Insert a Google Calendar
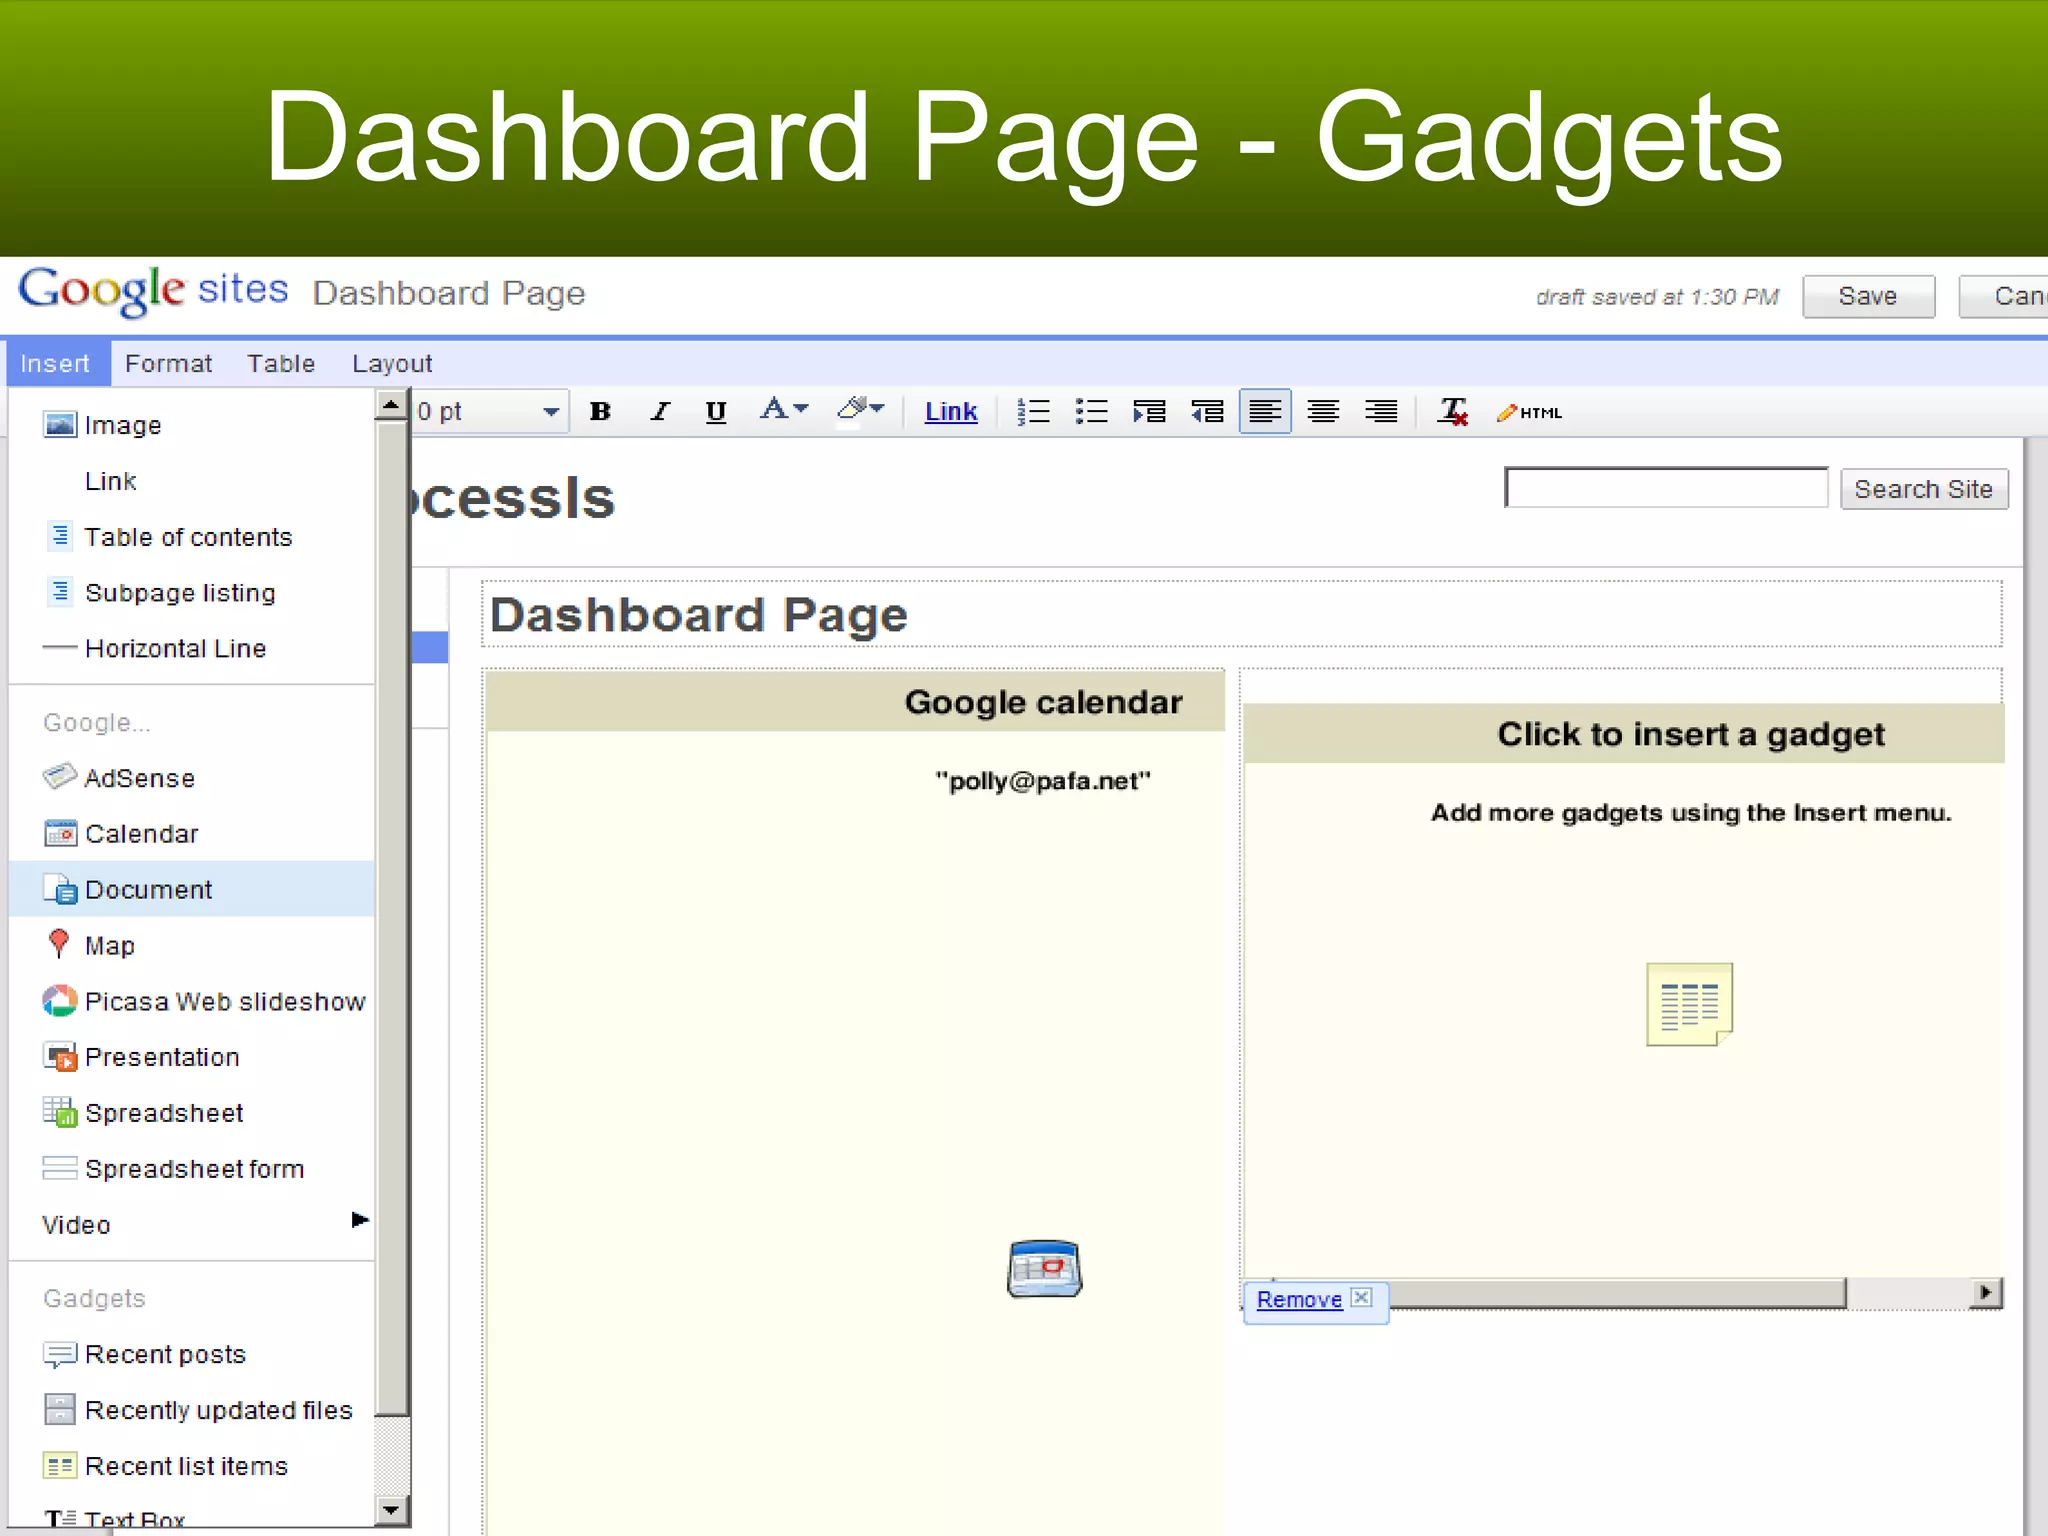 (192, 834)
